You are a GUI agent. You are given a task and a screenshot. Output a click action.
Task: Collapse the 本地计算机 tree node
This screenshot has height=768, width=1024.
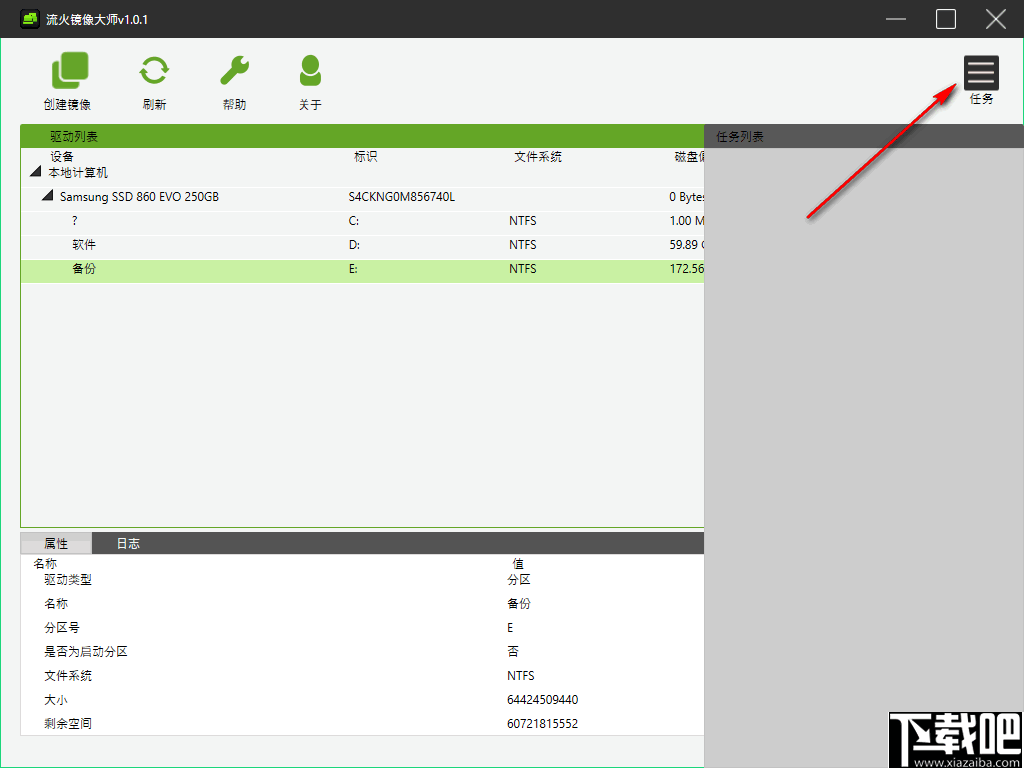(x=35, y=173)
